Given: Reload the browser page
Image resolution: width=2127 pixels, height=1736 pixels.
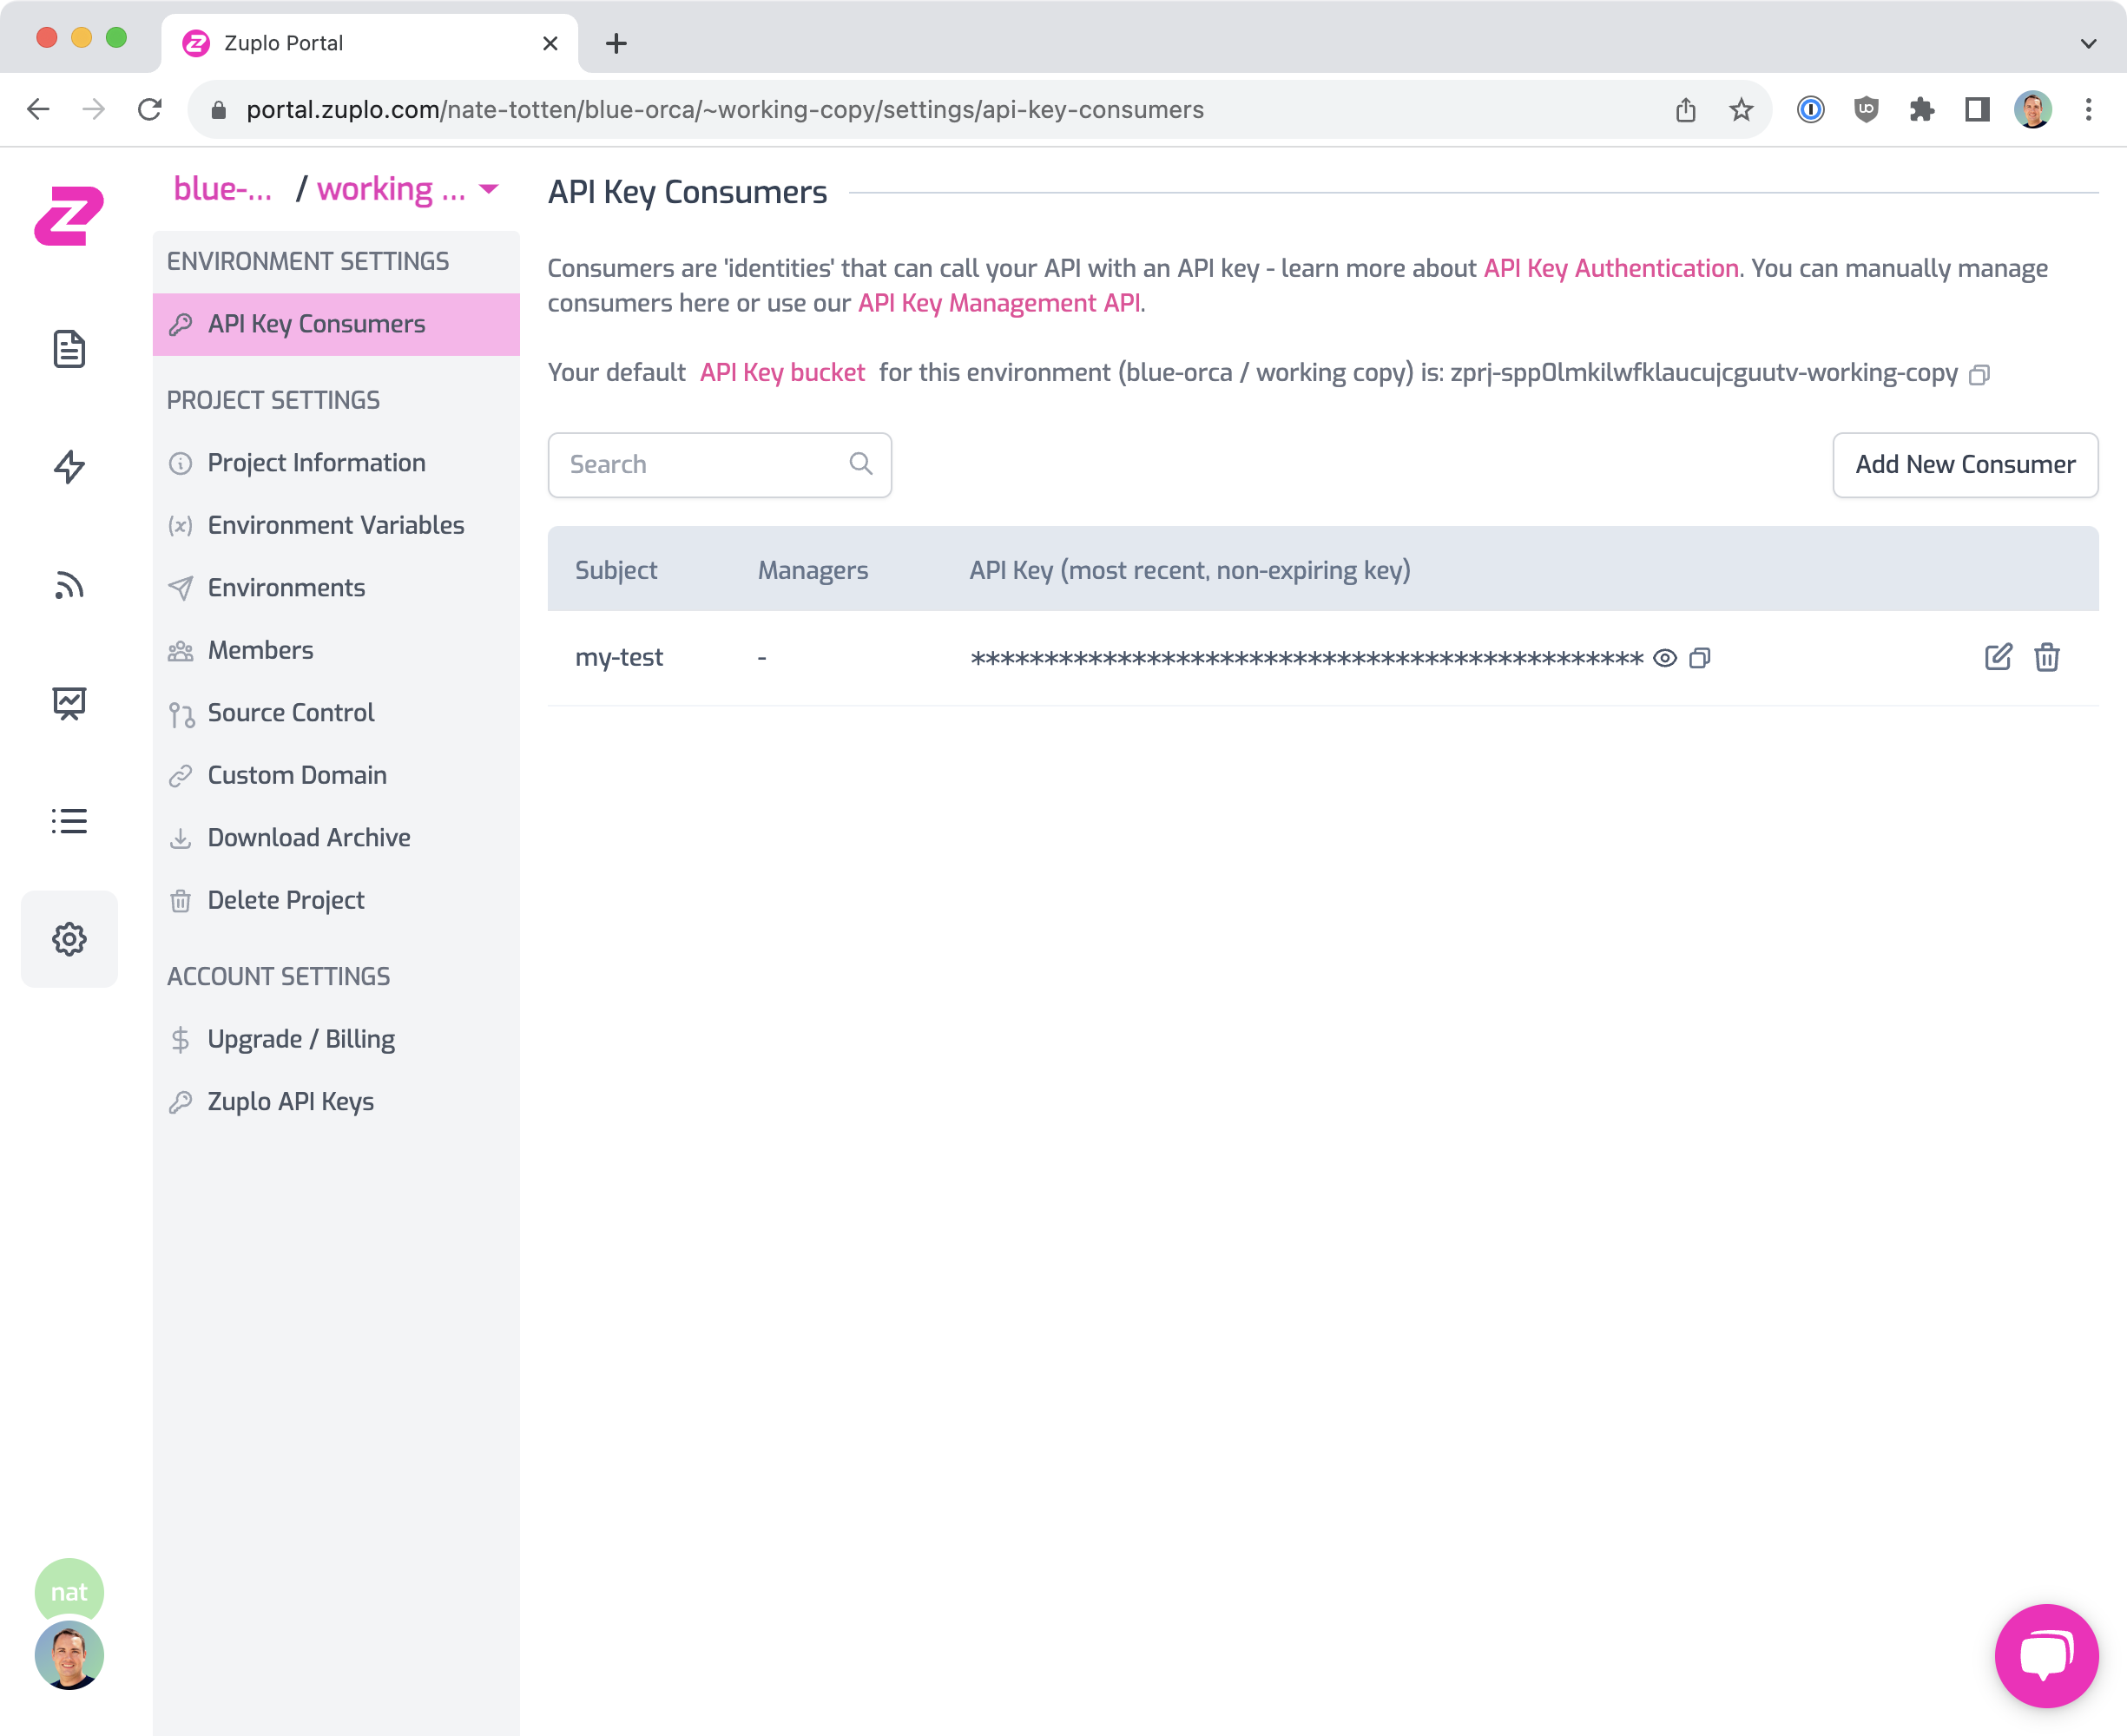Looking at the screenshot, I should tap(150, 109).
